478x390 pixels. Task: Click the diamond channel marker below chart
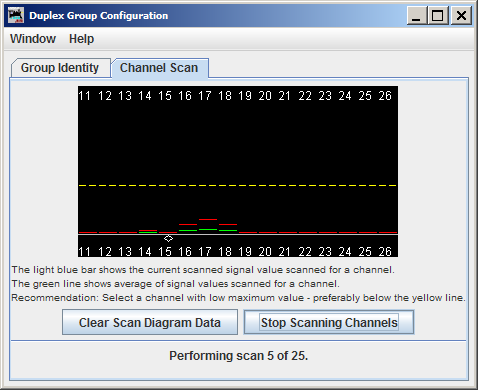tap(168, 238)
